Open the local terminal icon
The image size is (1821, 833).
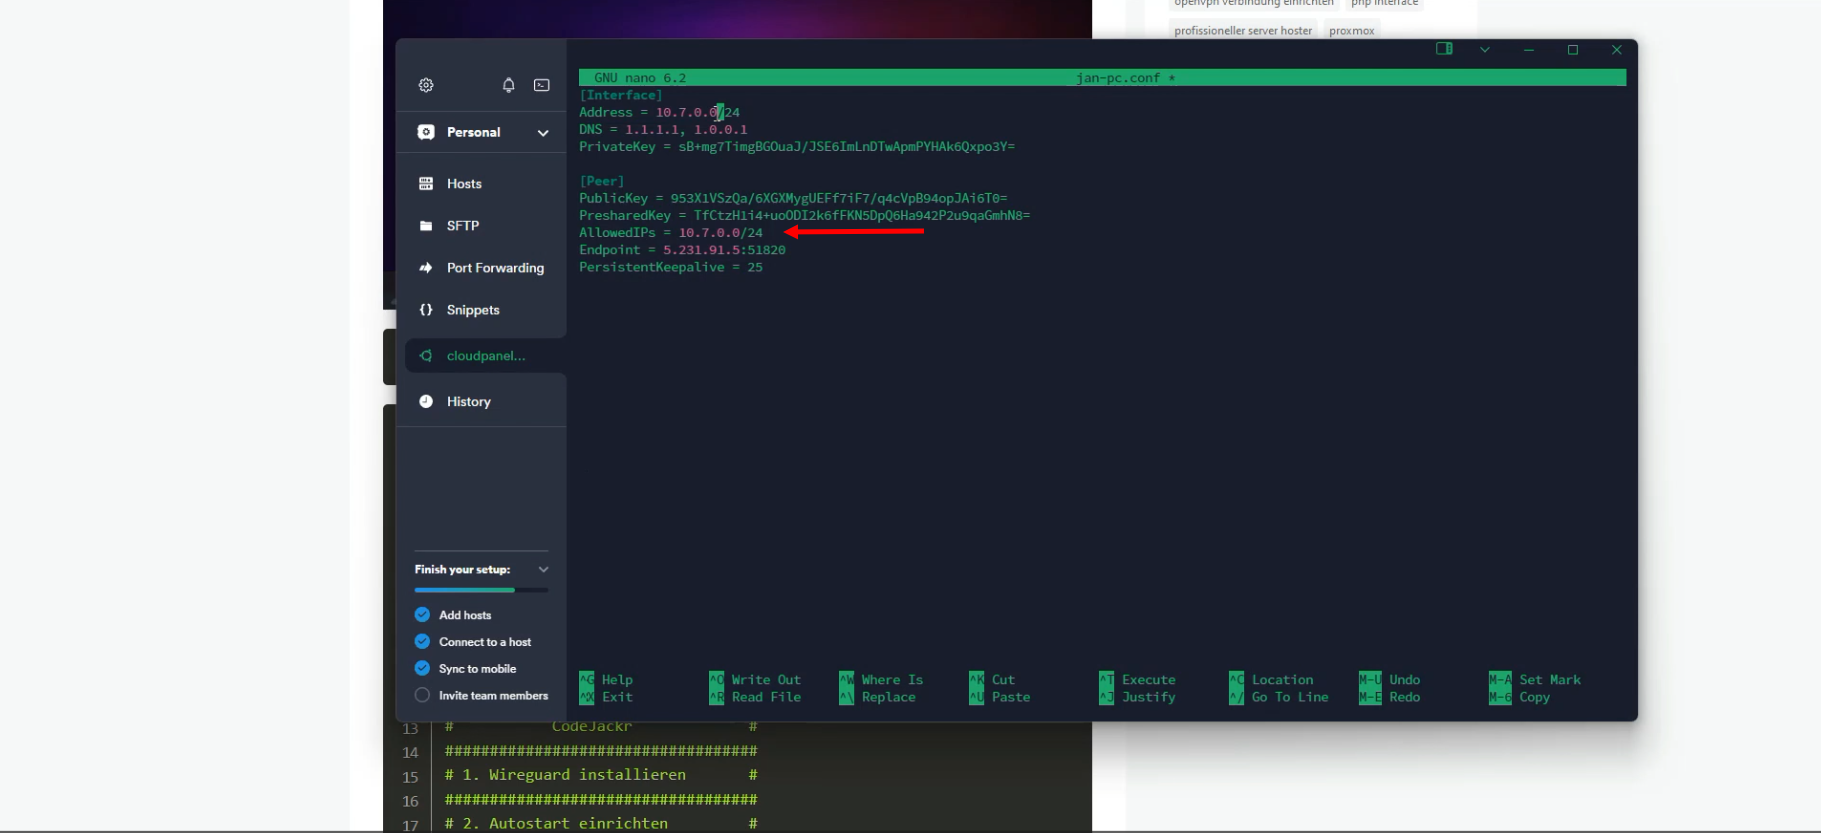[541, 85]
